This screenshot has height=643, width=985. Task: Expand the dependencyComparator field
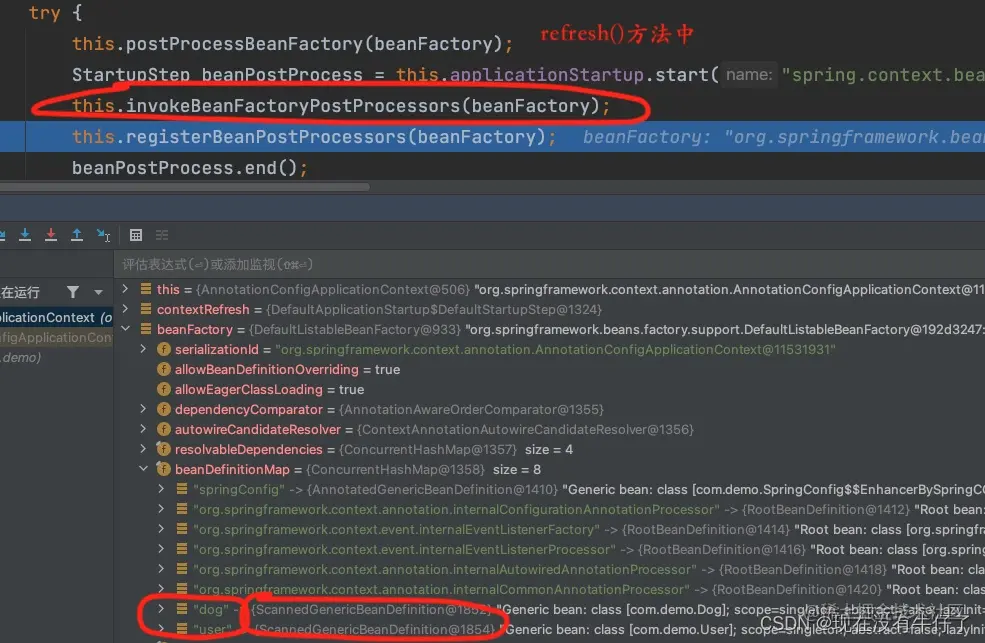(143, 409)
